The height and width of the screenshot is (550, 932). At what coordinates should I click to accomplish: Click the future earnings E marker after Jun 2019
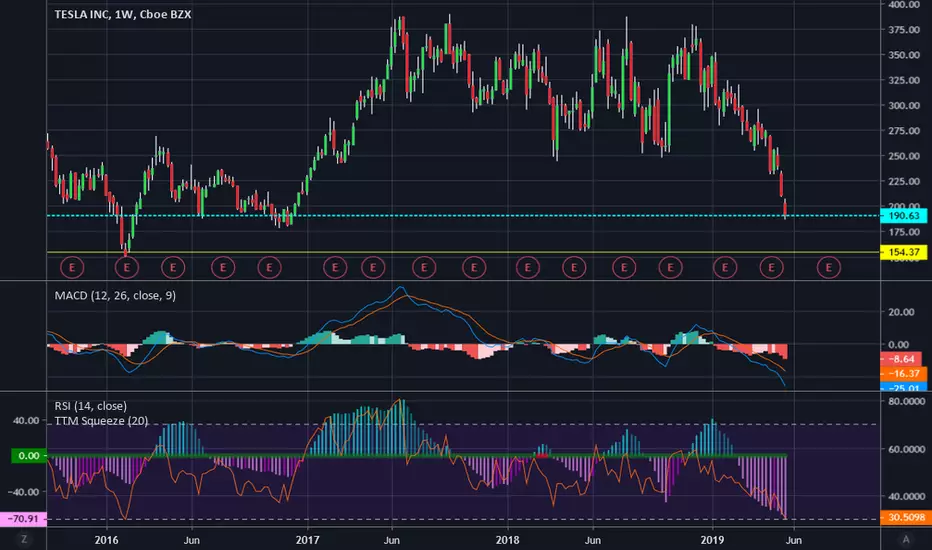pyautogui.click(x=829, y=268)
